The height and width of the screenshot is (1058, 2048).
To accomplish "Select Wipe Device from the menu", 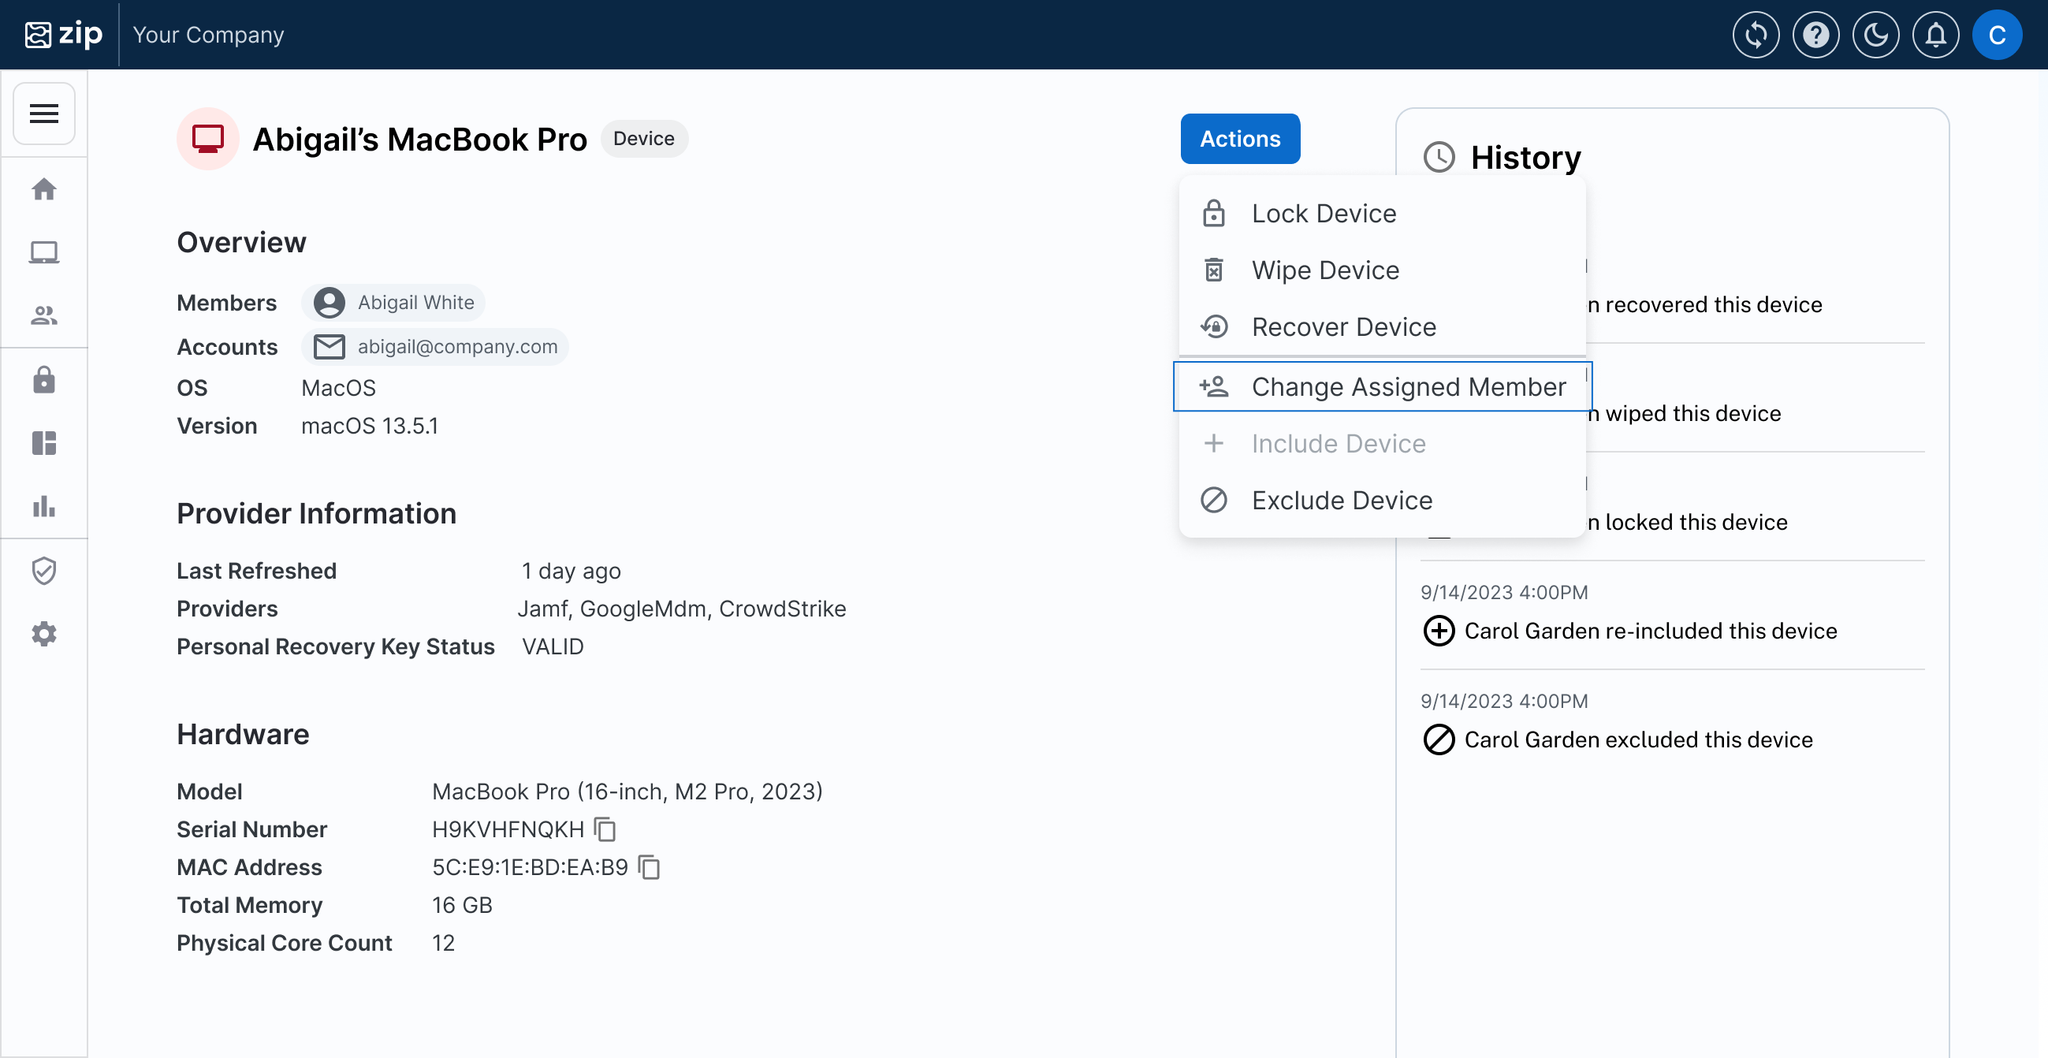I will tap(1324, 271).
